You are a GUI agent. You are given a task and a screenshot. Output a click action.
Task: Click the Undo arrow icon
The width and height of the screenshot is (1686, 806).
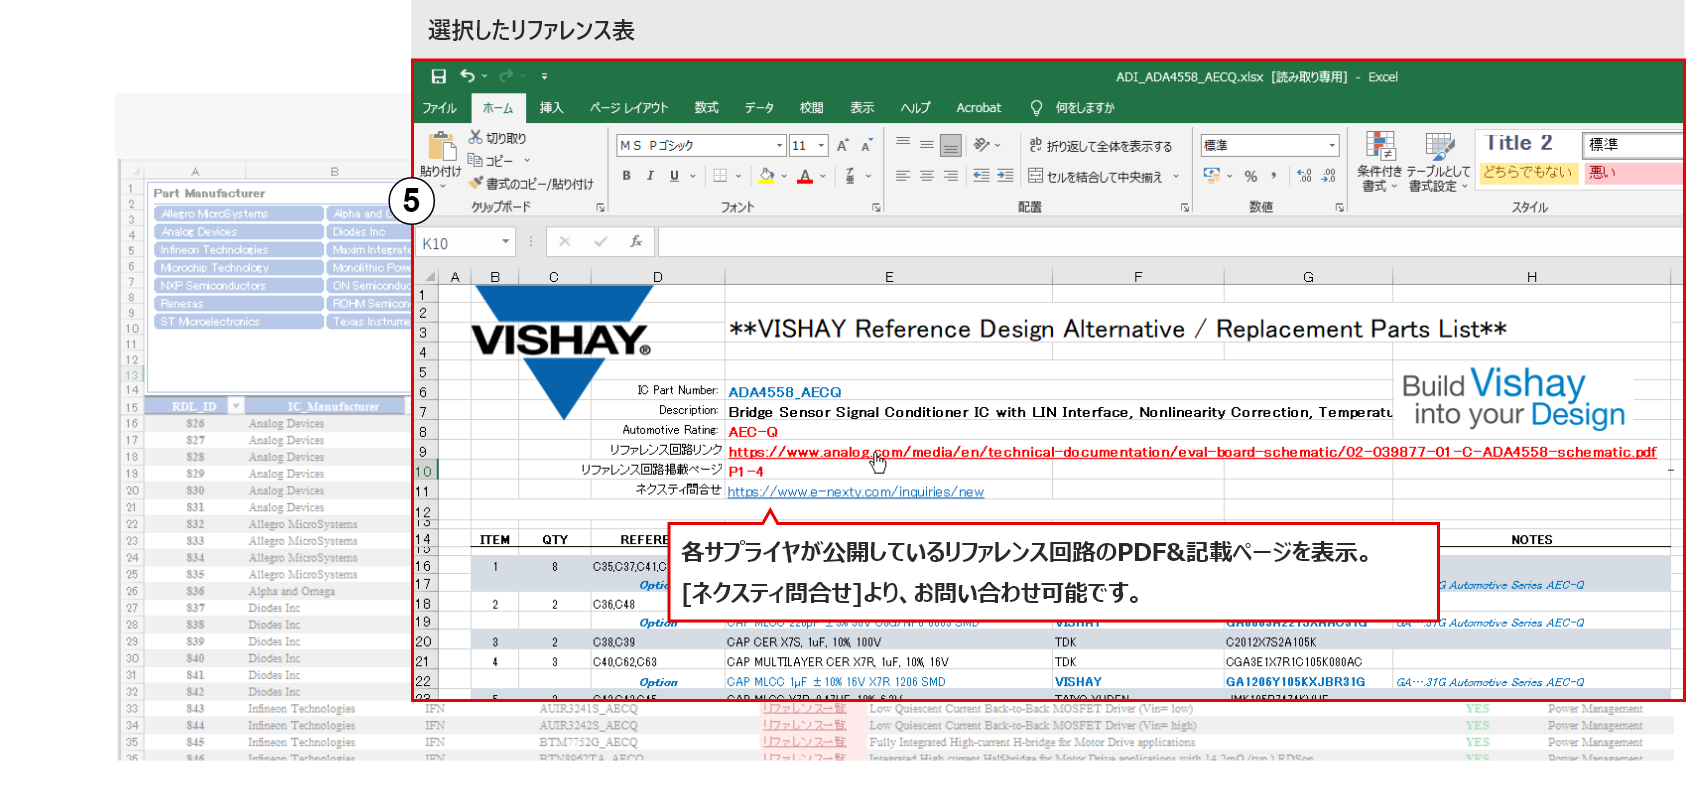click(x=467, y=75)
